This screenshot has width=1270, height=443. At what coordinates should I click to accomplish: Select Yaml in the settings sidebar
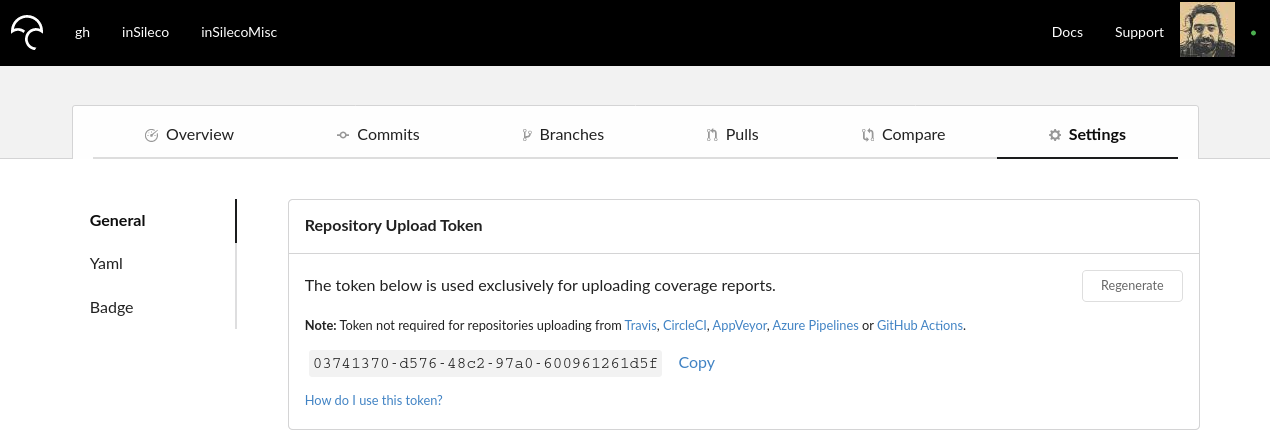[x=106, y=264]
